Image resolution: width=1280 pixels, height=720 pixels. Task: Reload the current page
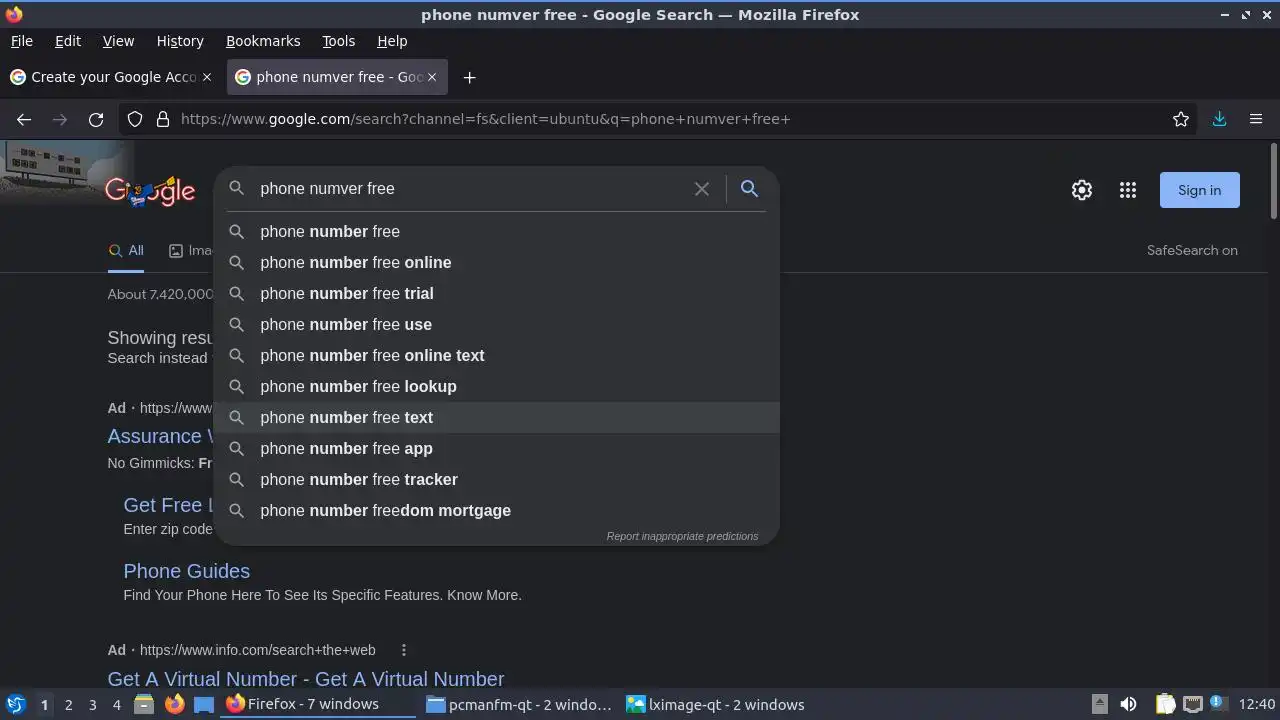[x=96, y=119]
